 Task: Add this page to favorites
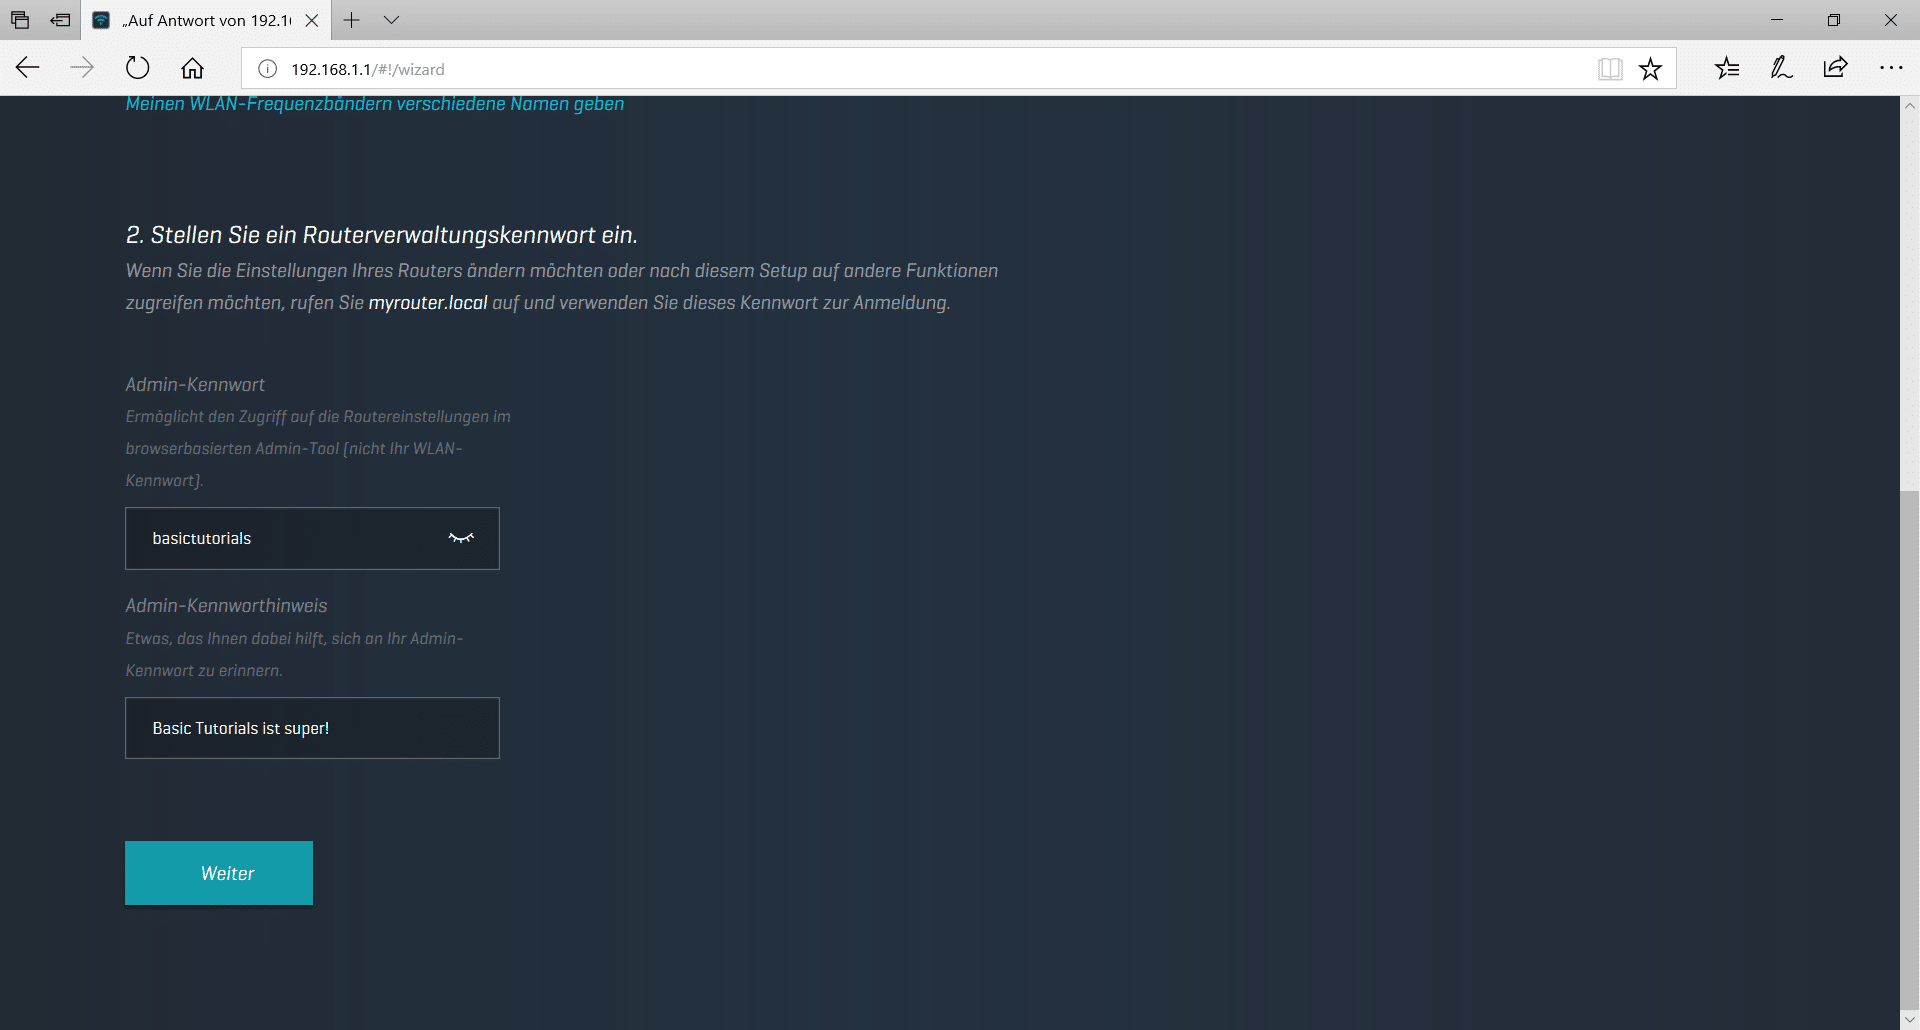coord(1650,69)
